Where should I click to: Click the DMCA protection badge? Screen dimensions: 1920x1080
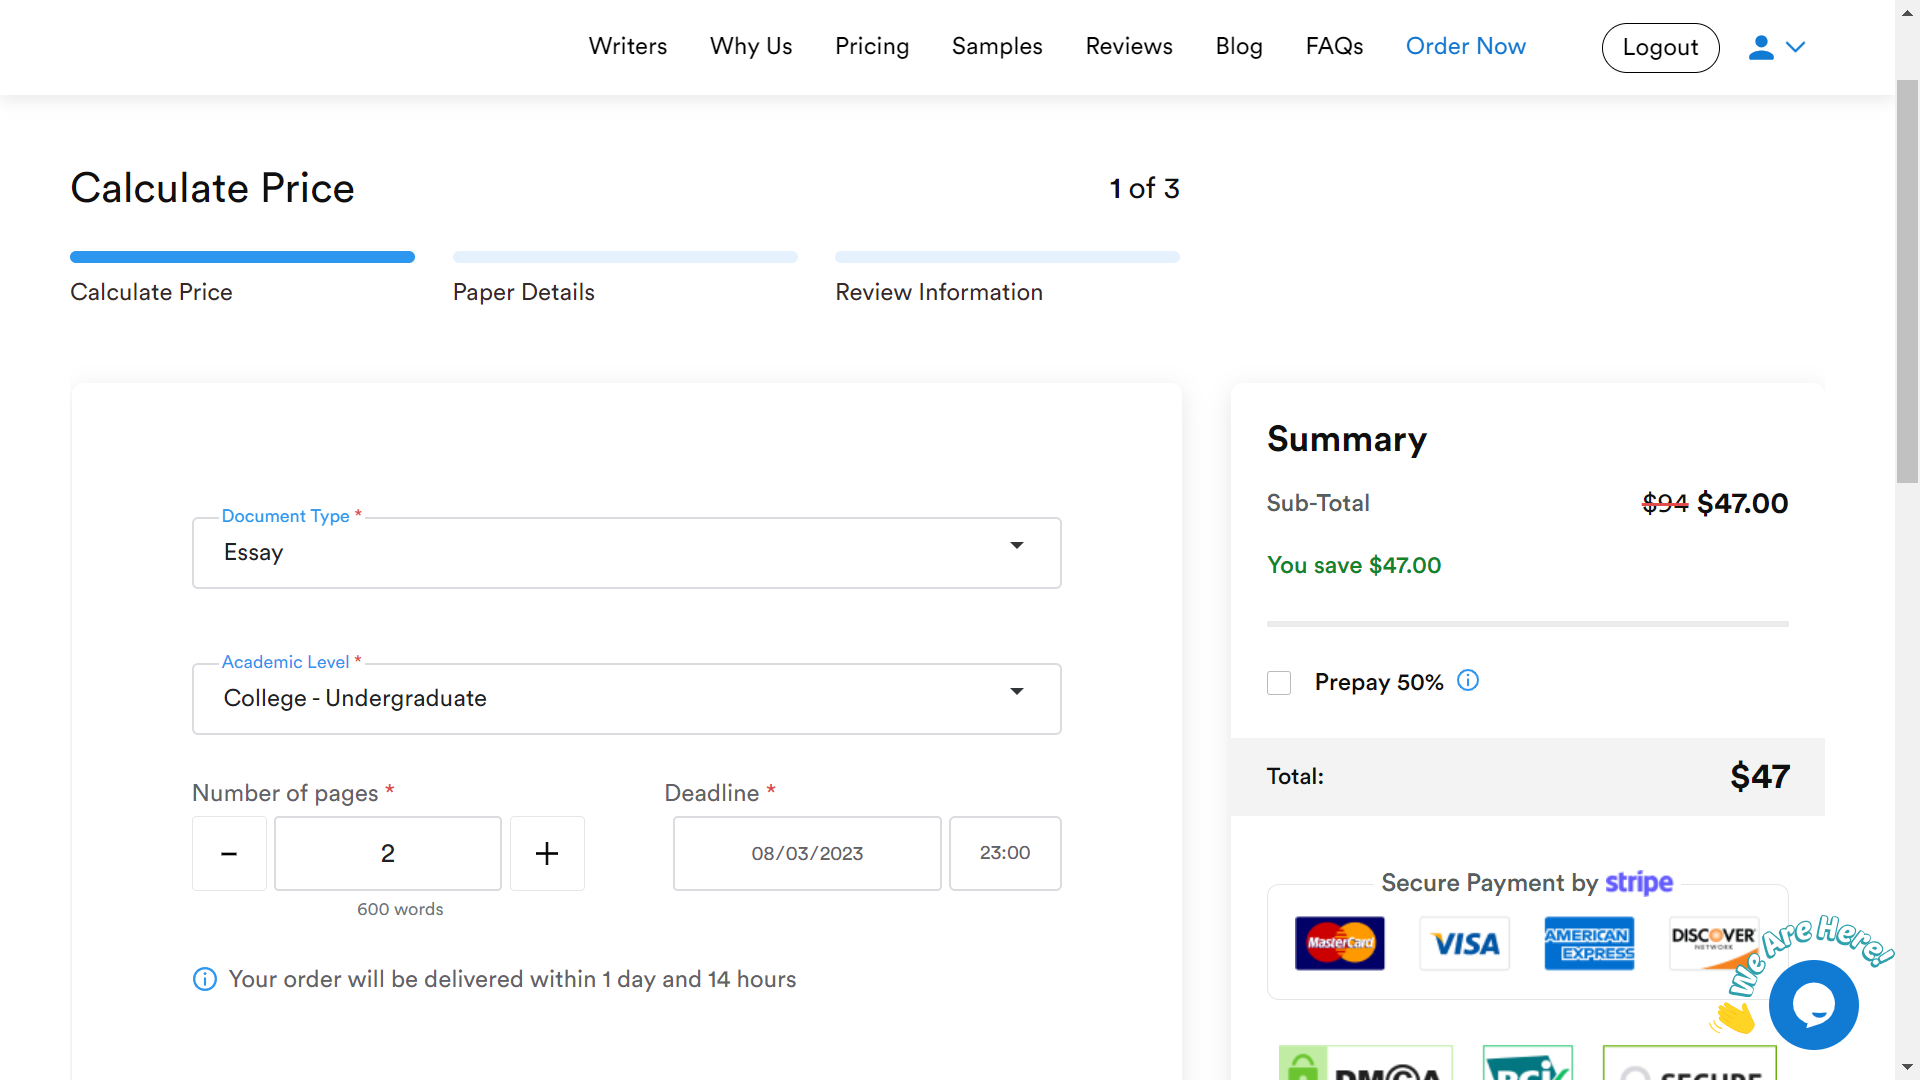pos(1365,1064)
